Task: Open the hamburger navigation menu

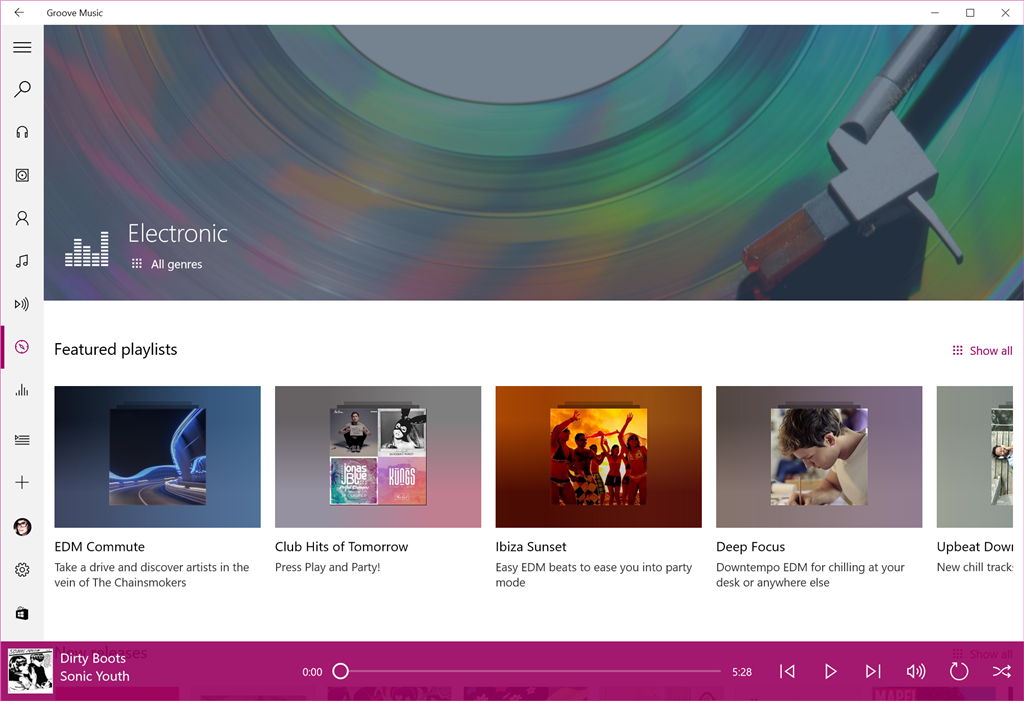Action: pyautogui.click(x=22, y=47)
